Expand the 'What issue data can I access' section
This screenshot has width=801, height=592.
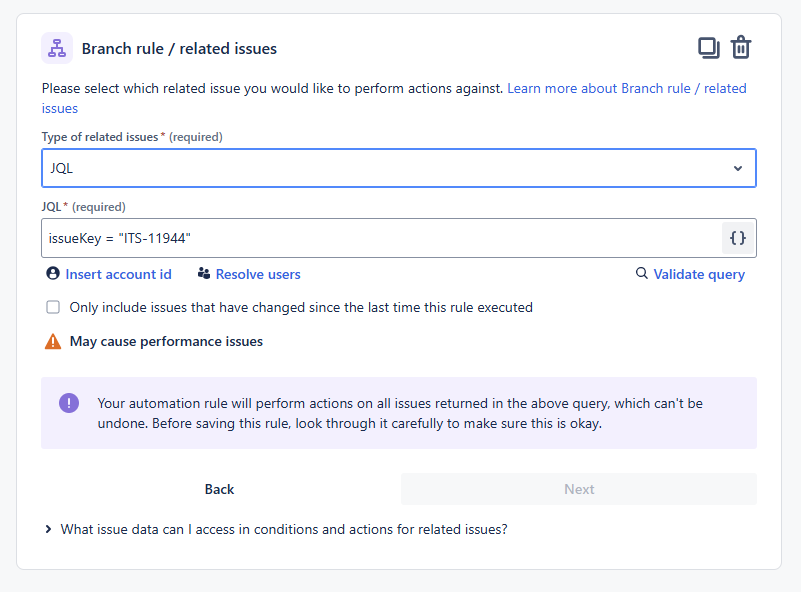click(49, 530)
